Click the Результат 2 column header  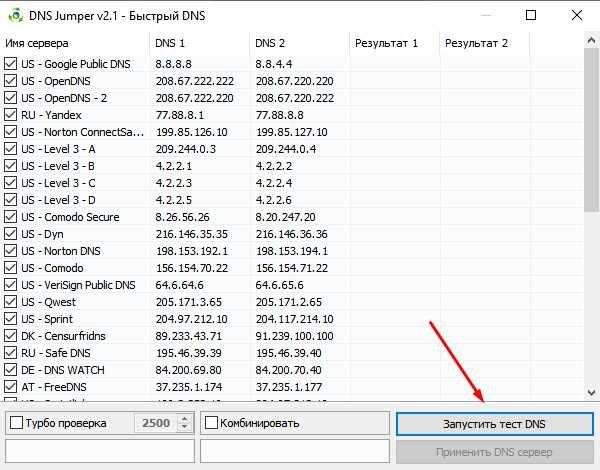pyautogui.click(x=485, y=43)
